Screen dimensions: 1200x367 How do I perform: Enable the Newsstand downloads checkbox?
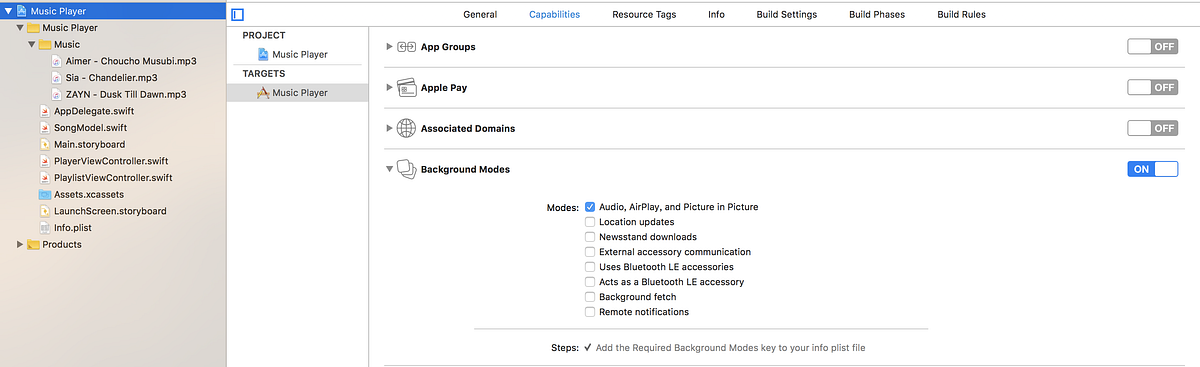point(590,237)
